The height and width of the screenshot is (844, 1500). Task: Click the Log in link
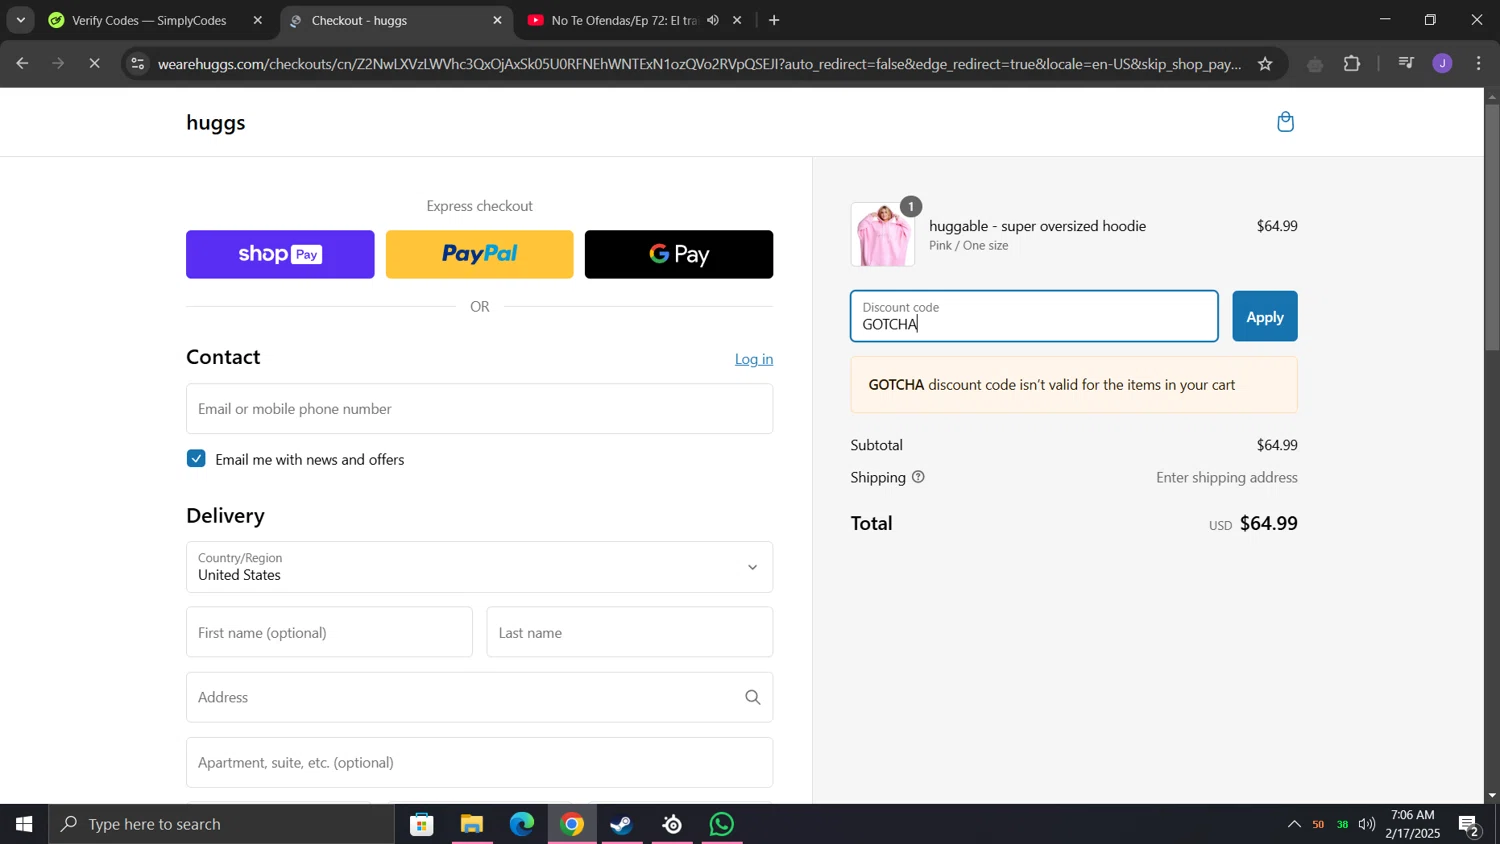(754, 359)
